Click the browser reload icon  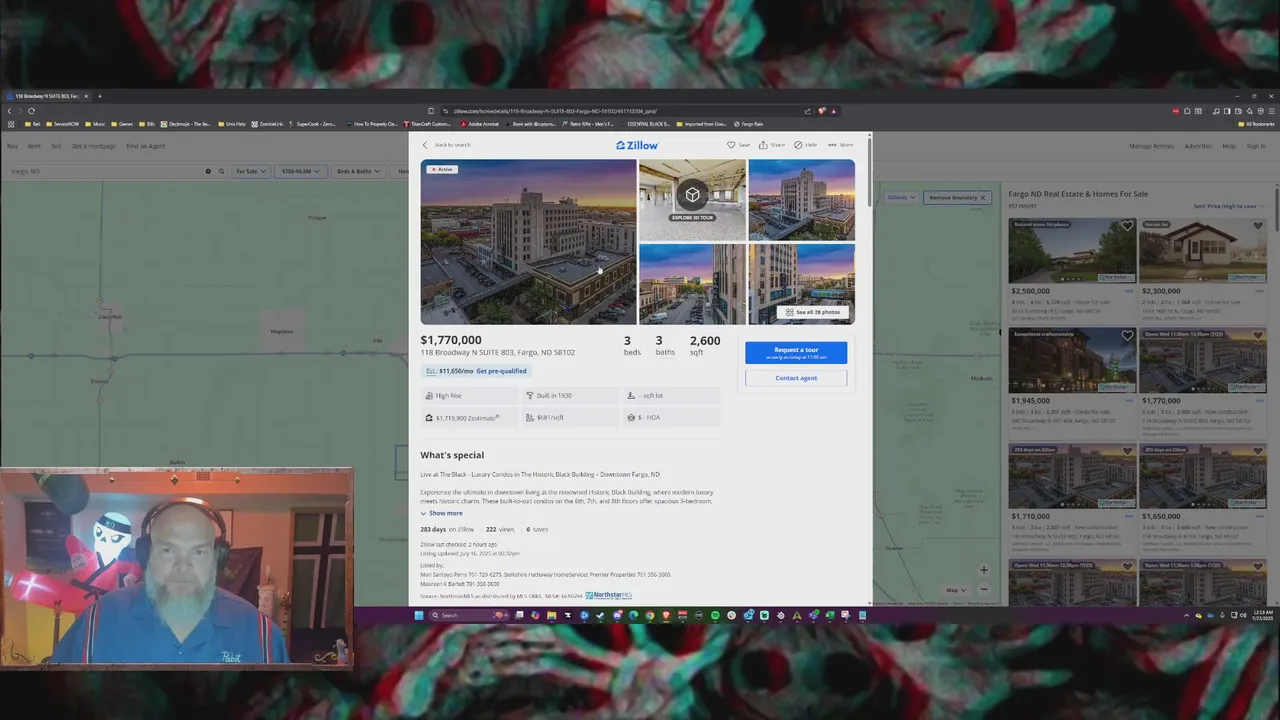tap(31, 111)
